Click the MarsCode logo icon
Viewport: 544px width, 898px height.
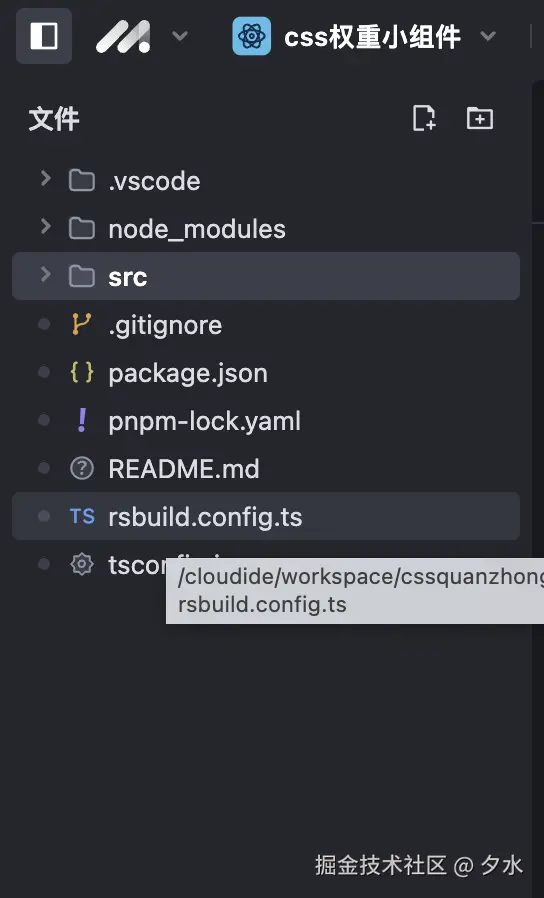point(123,37)
